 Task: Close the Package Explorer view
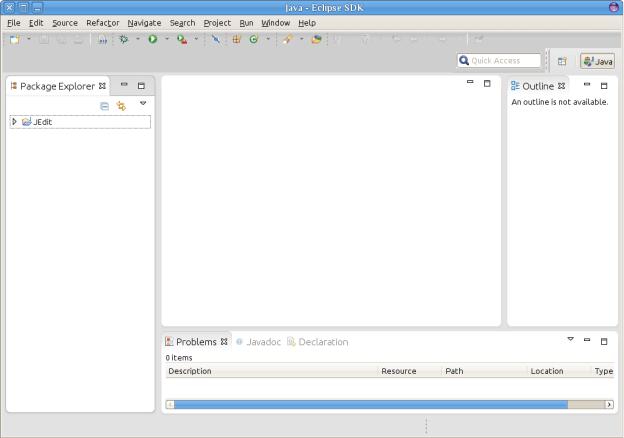(102, 86)
